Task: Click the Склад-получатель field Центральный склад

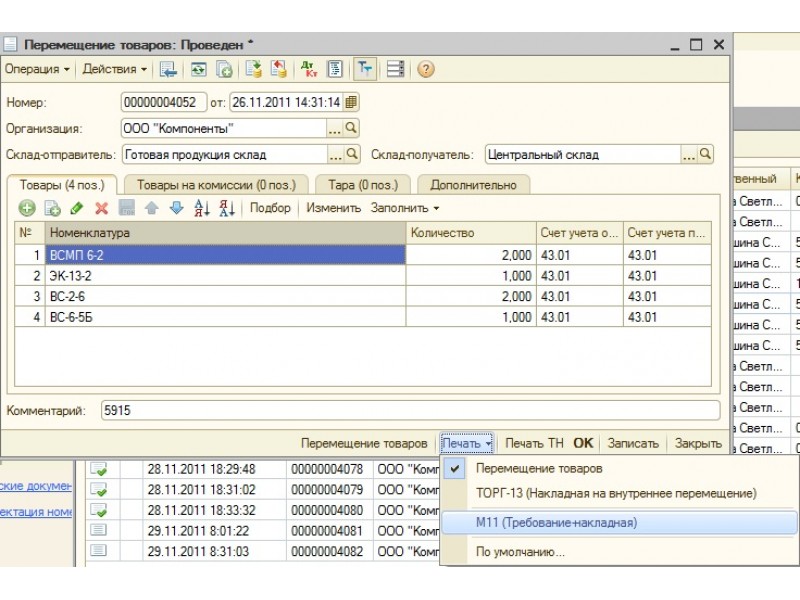Action: point(583,155)
